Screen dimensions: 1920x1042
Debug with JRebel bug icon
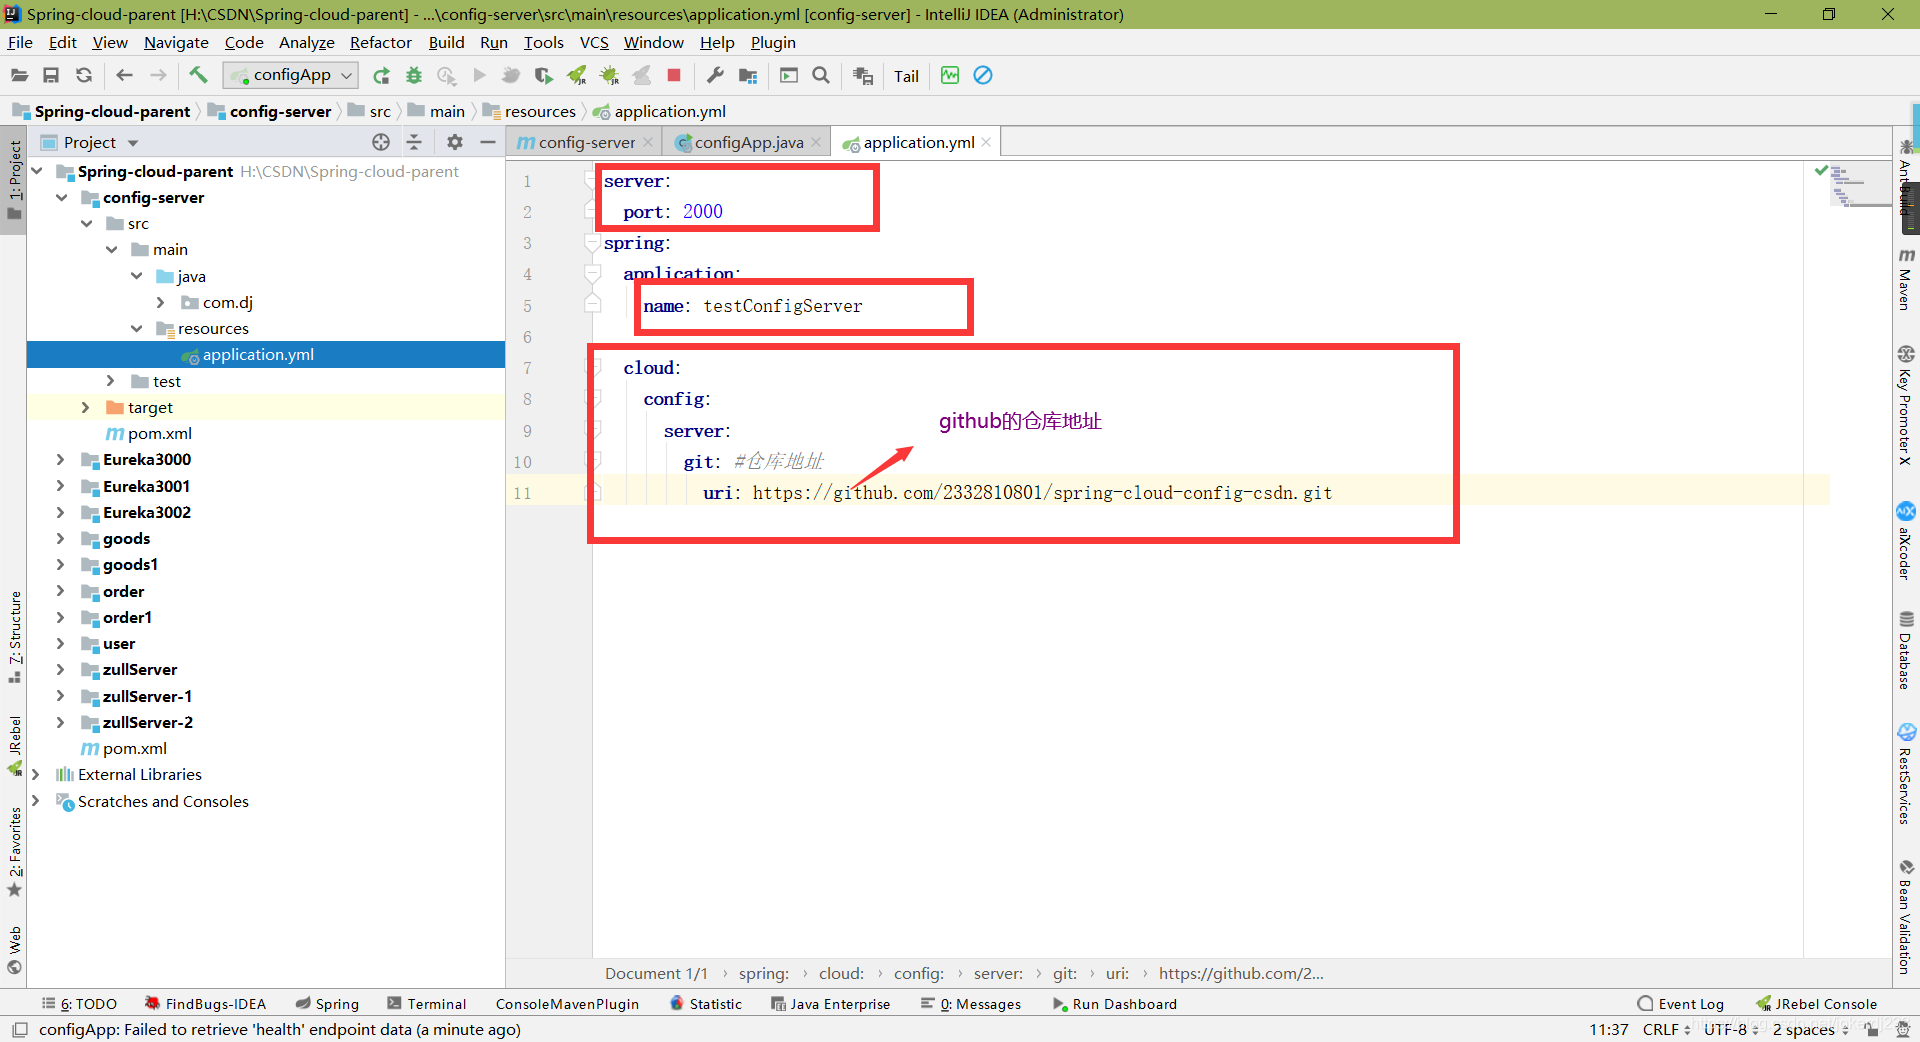[609, 75]
